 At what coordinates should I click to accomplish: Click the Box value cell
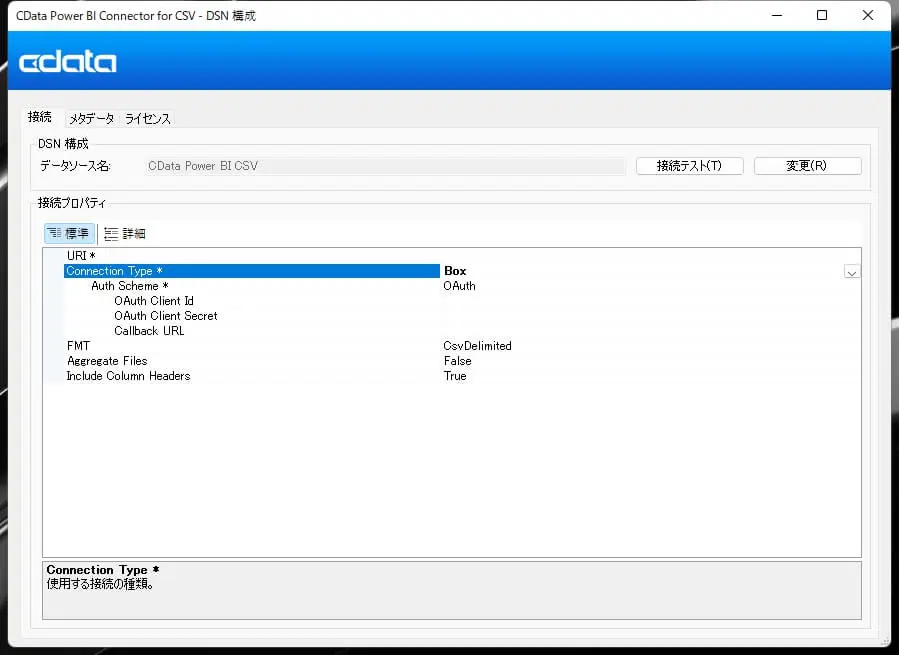click(x=642, y=271)
